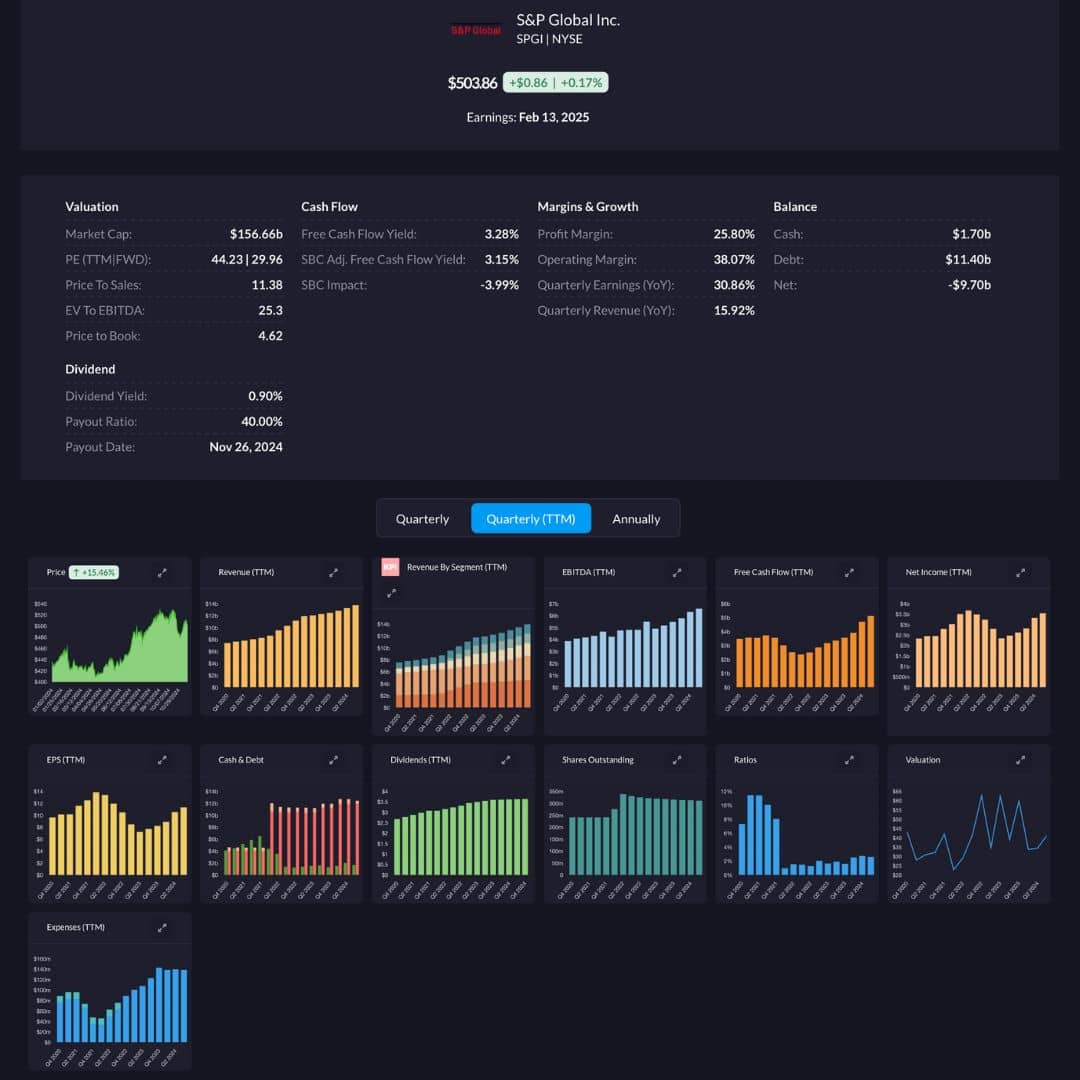
Task: Click Quarterly Revenue (YoY) 15.92%
Action: [734, 311]
